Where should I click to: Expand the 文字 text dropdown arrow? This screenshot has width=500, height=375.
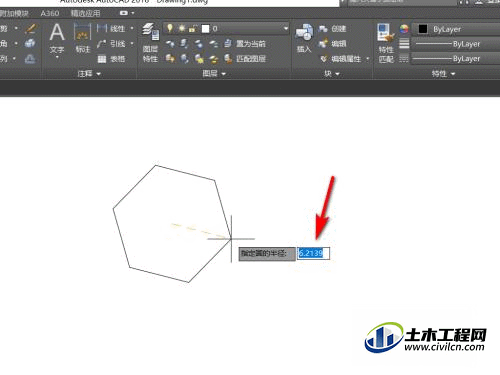click(57, 57)
